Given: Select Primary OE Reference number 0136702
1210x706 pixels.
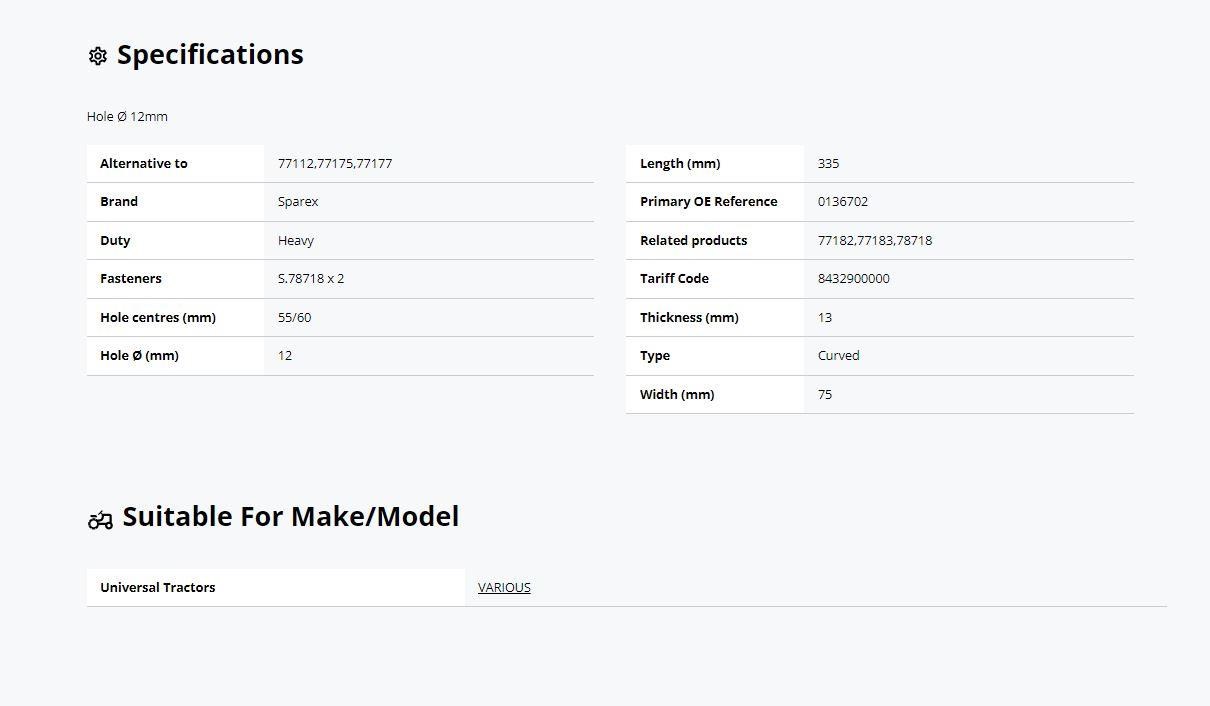Looking at the screenshot, I should [843, 201].
